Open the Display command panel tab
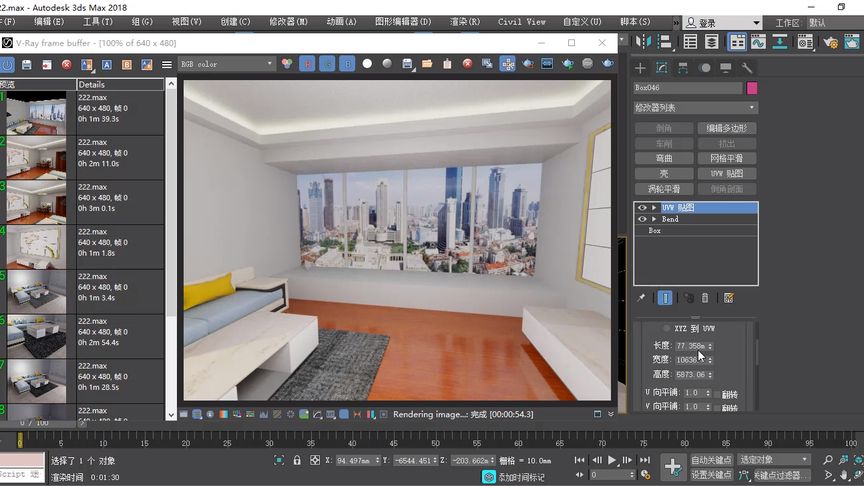This screenshot has height=486, width=864. click(726, 68)
